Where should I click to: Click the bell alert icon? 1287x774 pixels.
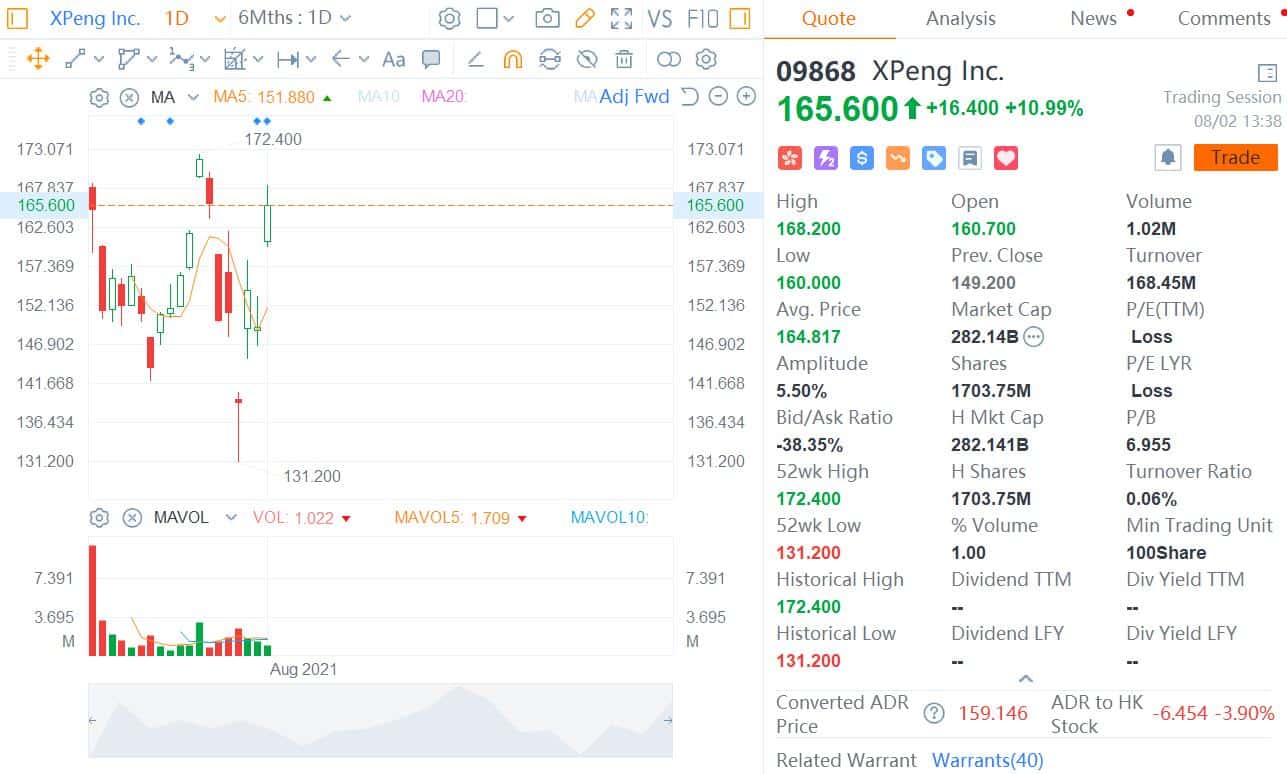[1170, 157]
